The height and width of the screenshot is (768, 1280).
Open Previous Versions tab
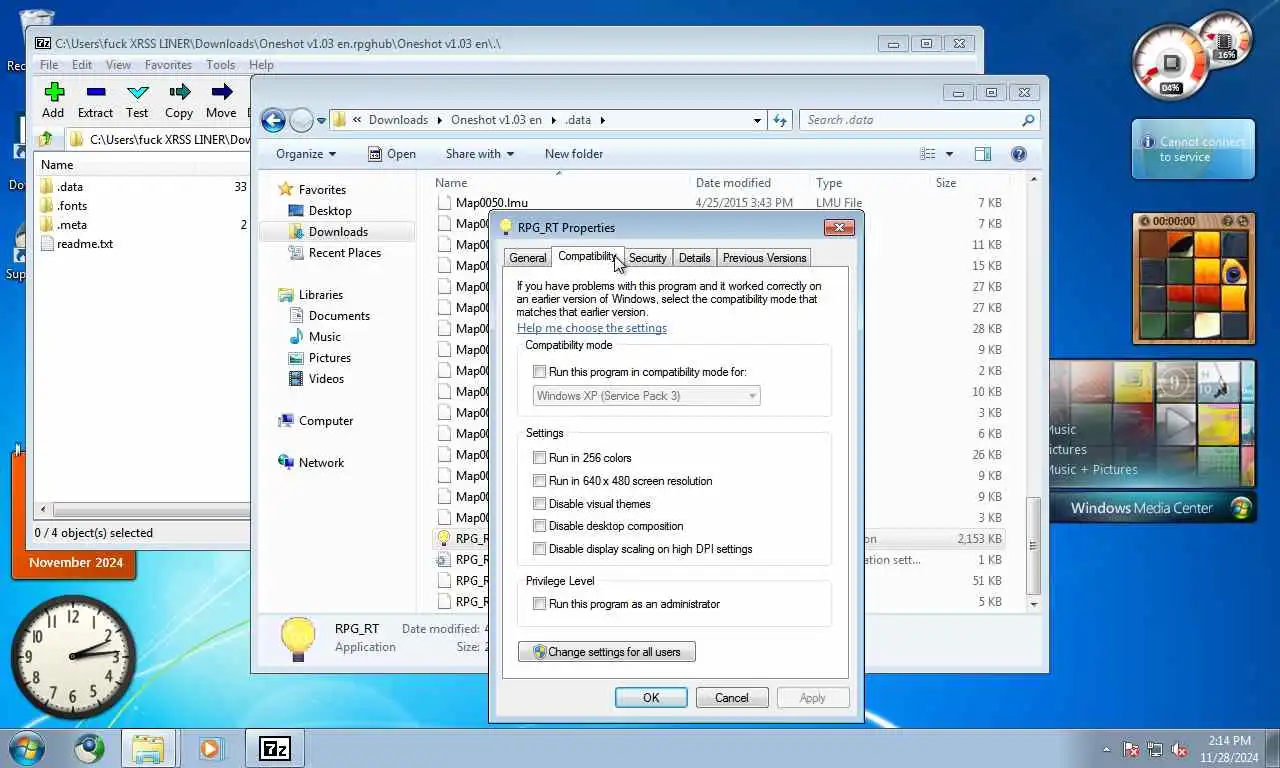764,258
